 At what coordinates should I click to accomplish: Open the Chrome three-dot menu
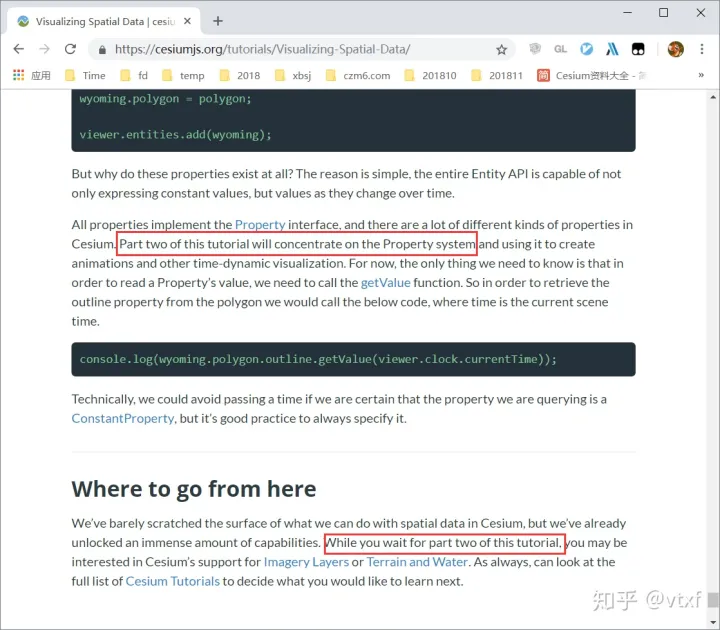pos(702,49)
